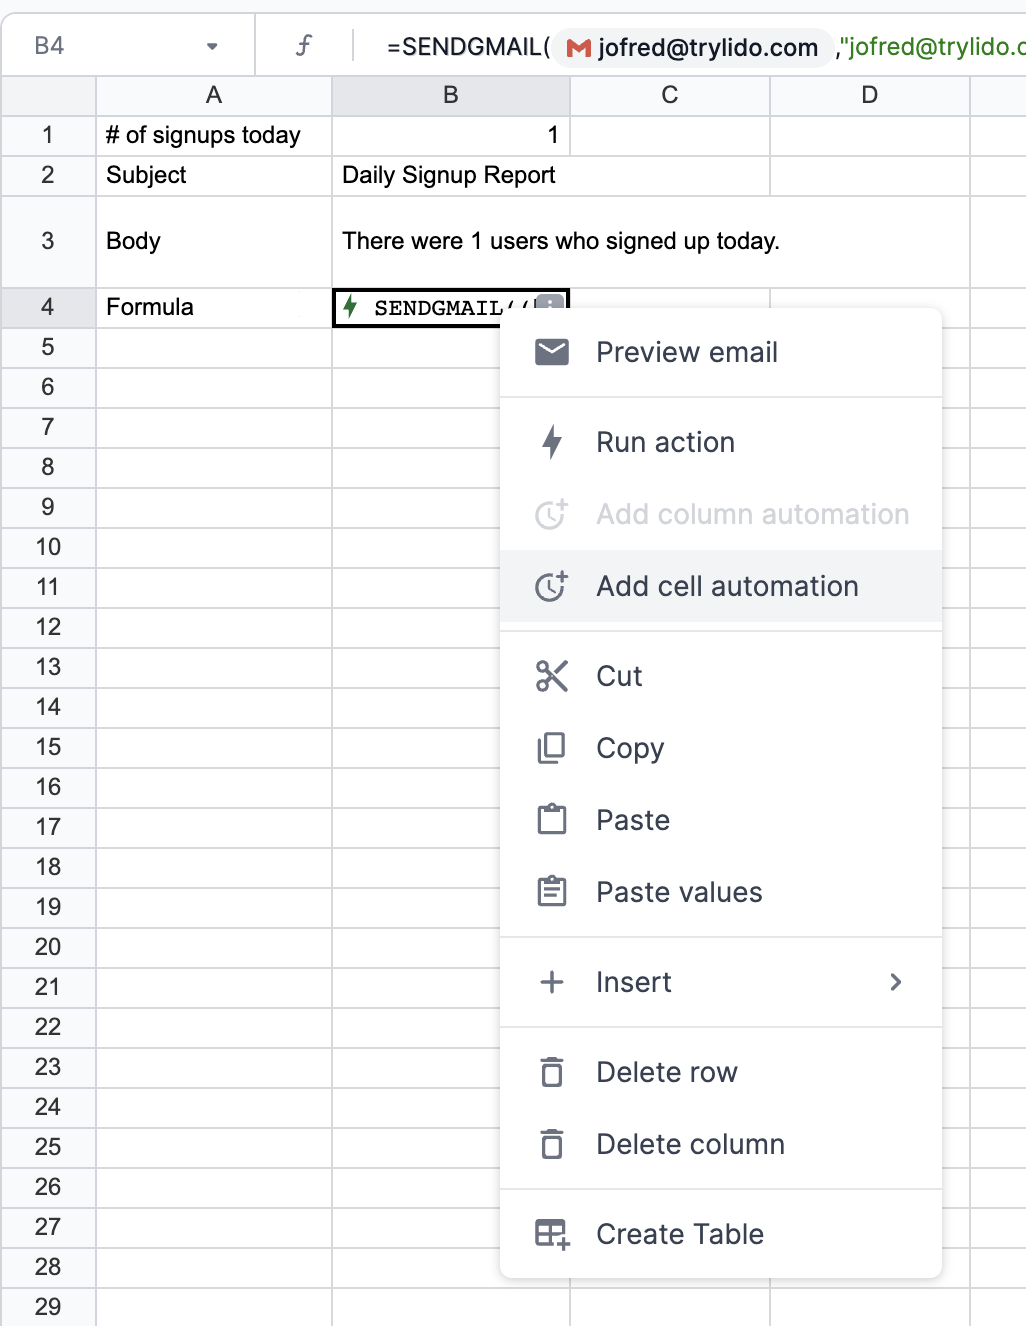The image size is (1026, 1326).
Task: Expand the Insert submenu chevron
Action: 896,982
